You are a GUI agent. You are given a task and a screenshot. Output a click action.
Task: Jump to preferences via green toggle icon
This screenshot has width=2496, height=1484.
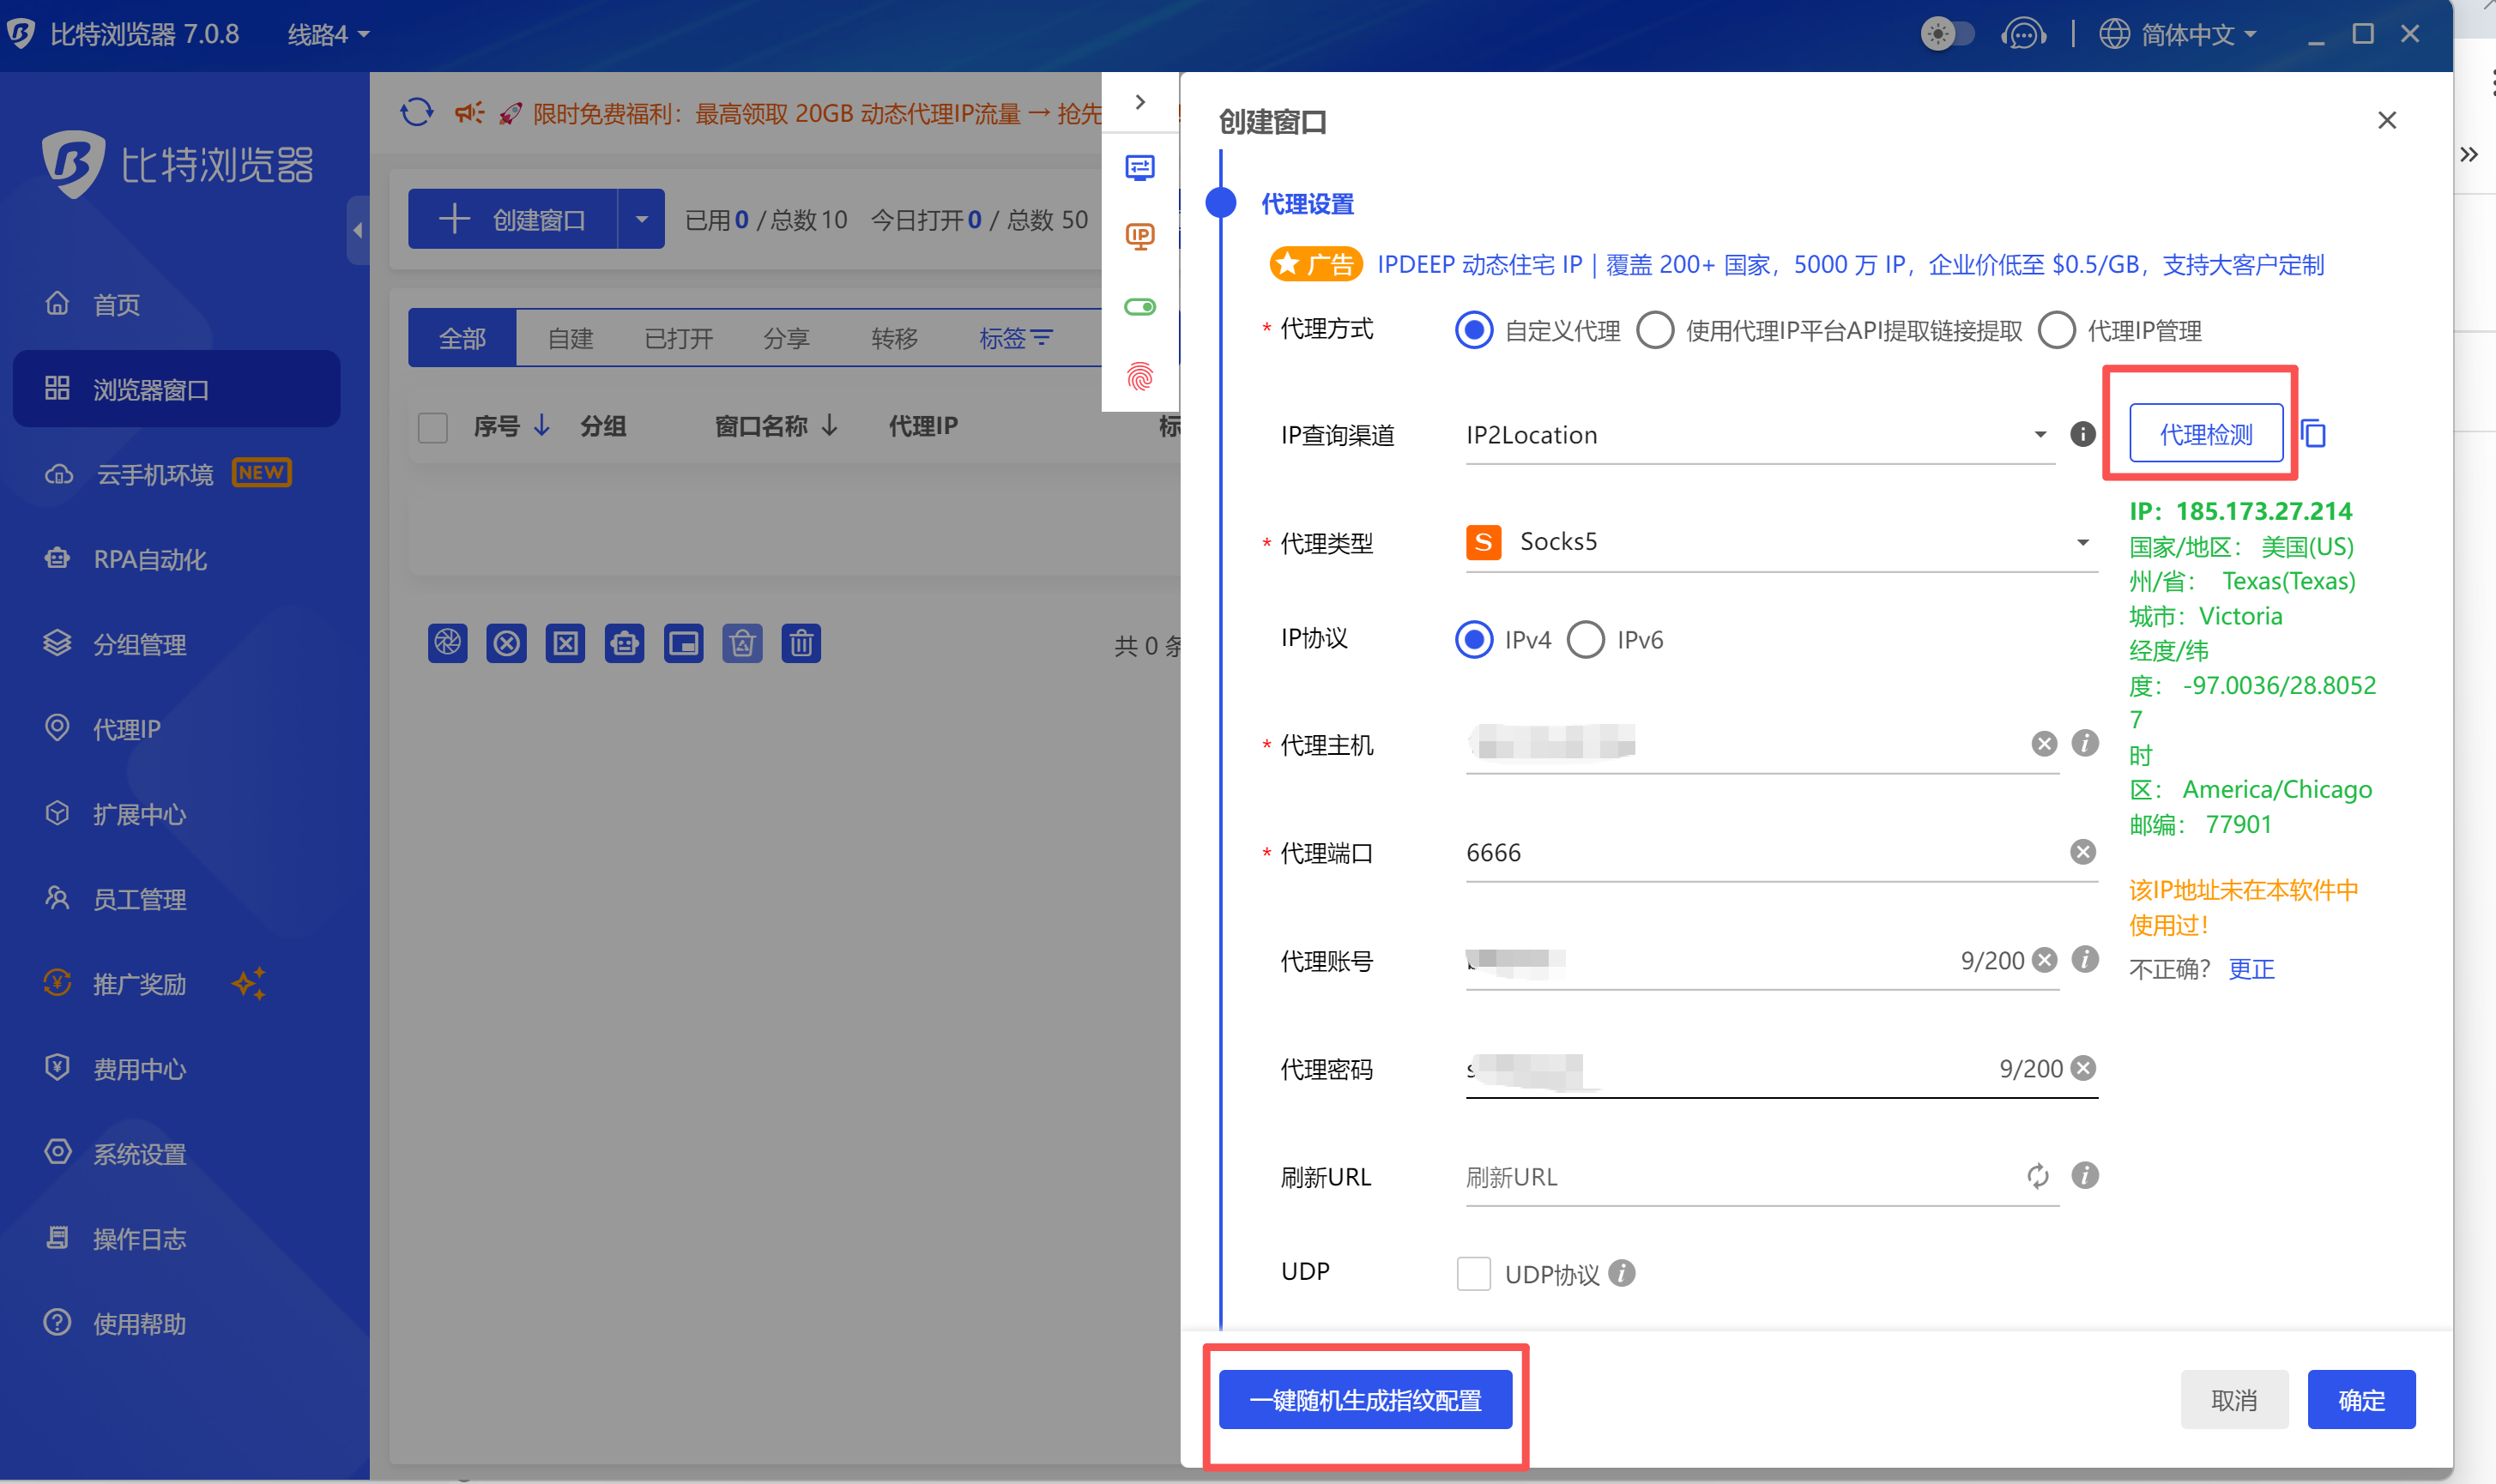coord(1140,307)
